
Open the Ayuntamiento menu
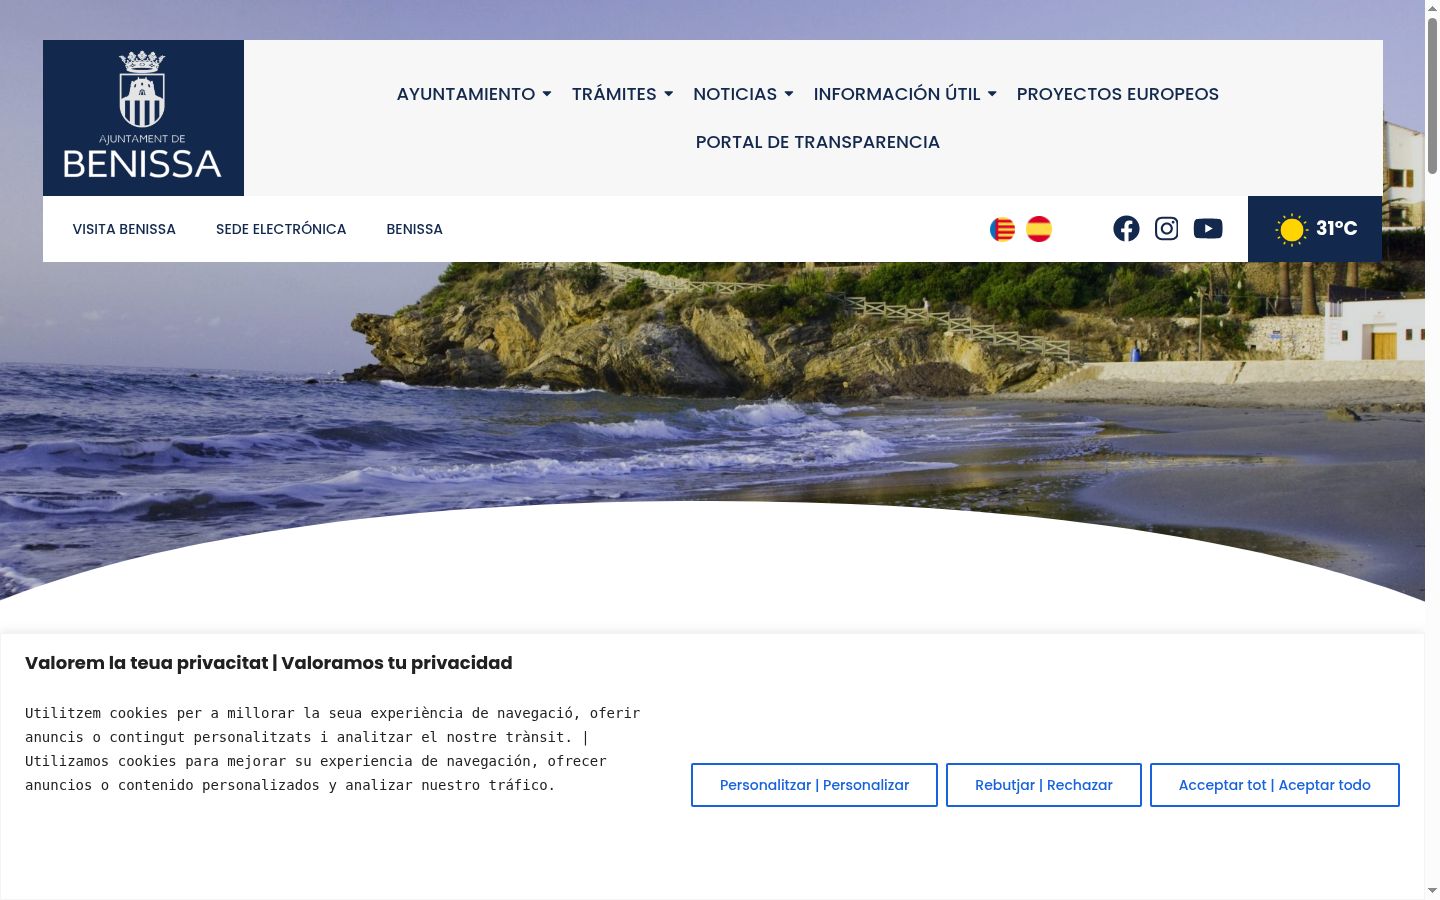[x=466, y=94]
